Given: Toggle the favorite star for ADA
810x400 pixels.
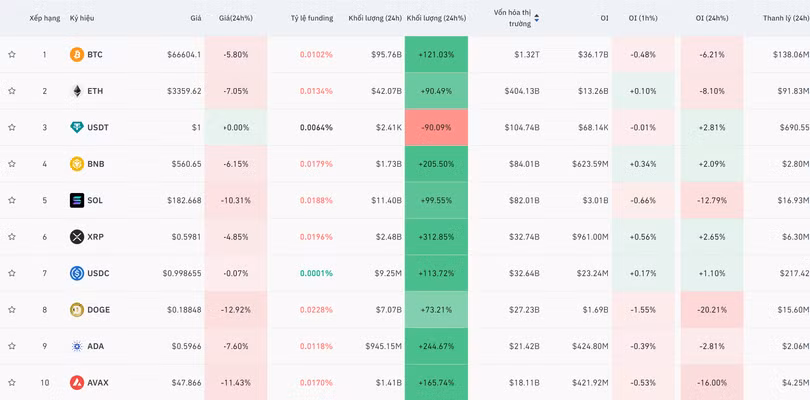Looking at the screenshot, I should coord(12,346).
